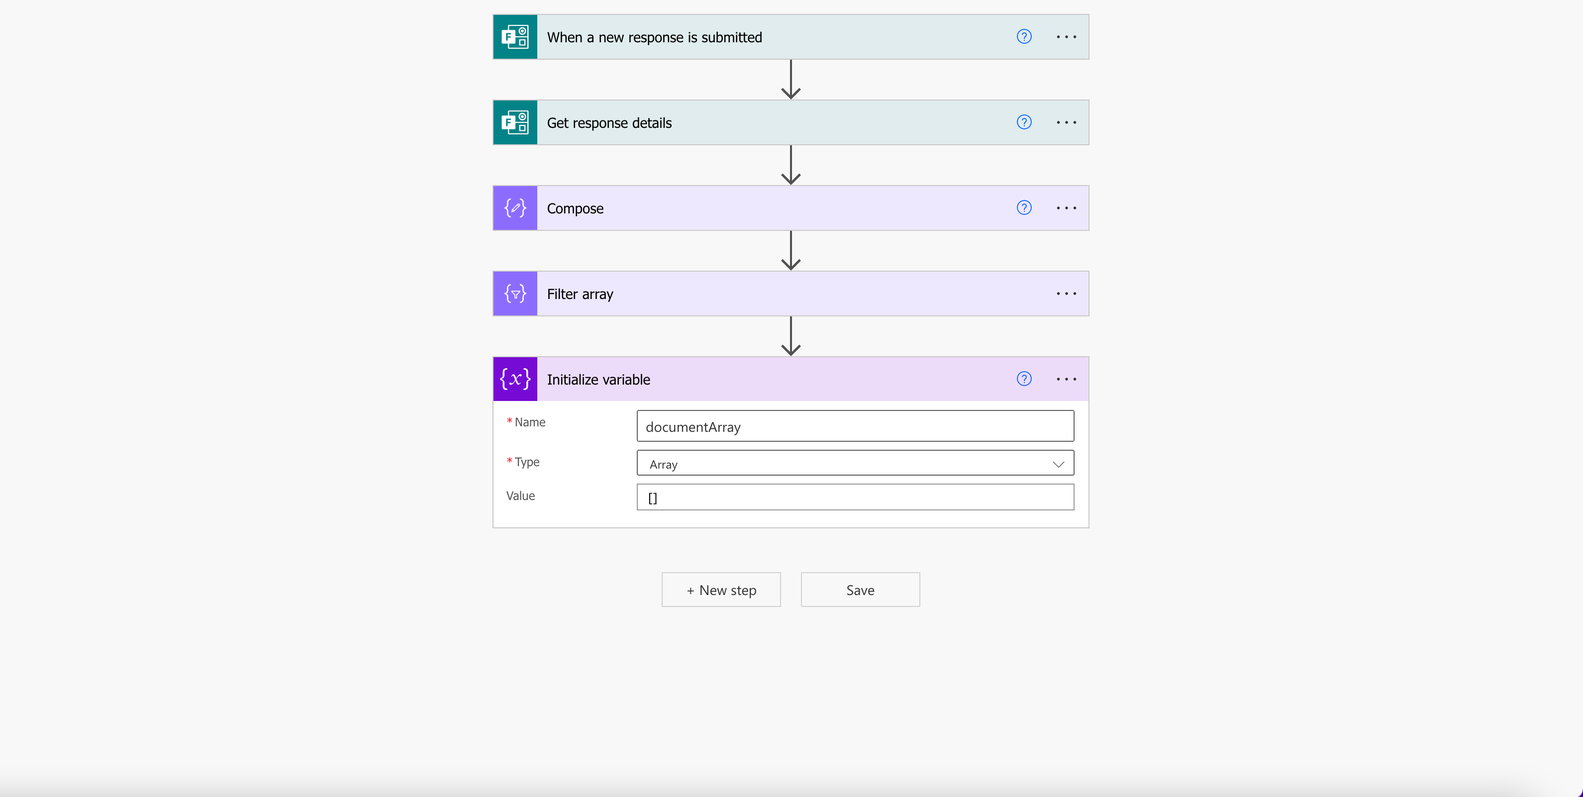This screenshot has width=1583, height=797.
Task: Open the three-dot menu on Compose
Action: click(x=1066, y=208)
